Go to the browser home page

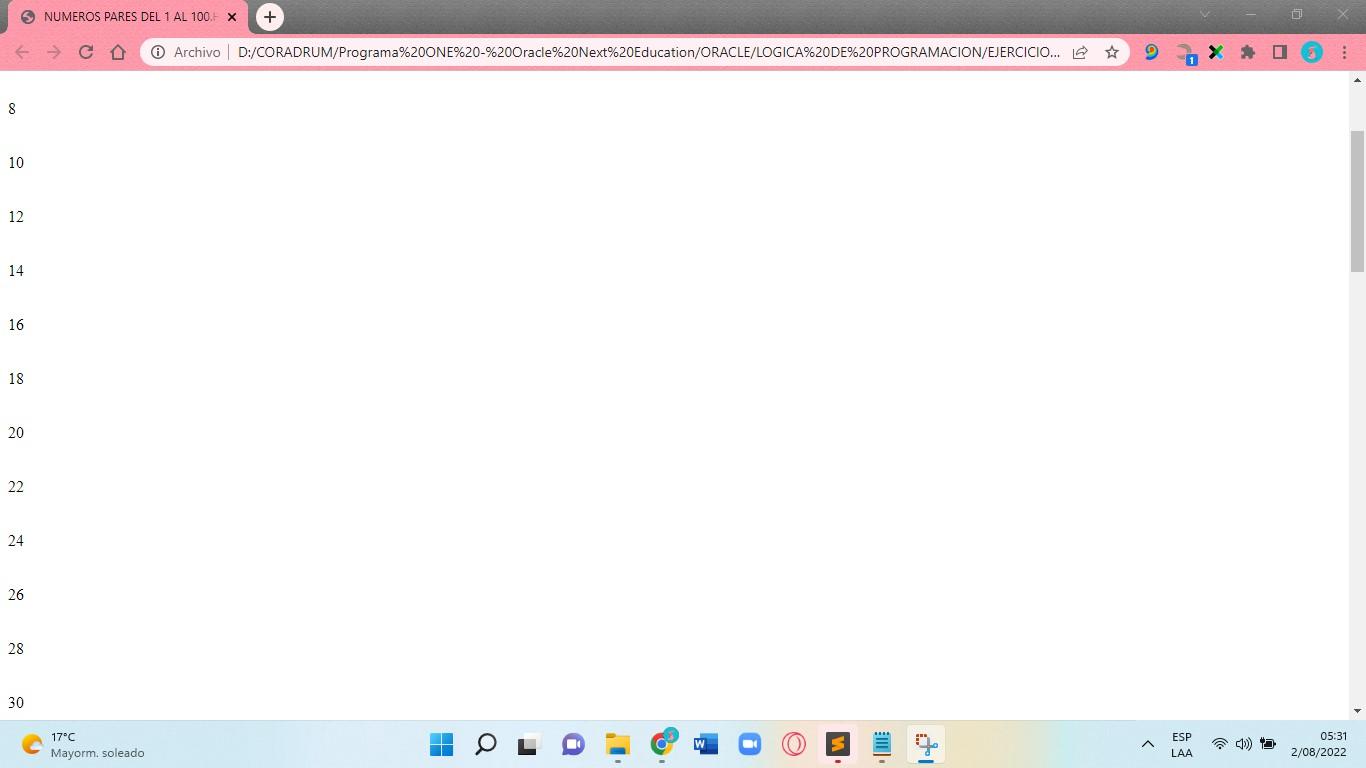118,52
